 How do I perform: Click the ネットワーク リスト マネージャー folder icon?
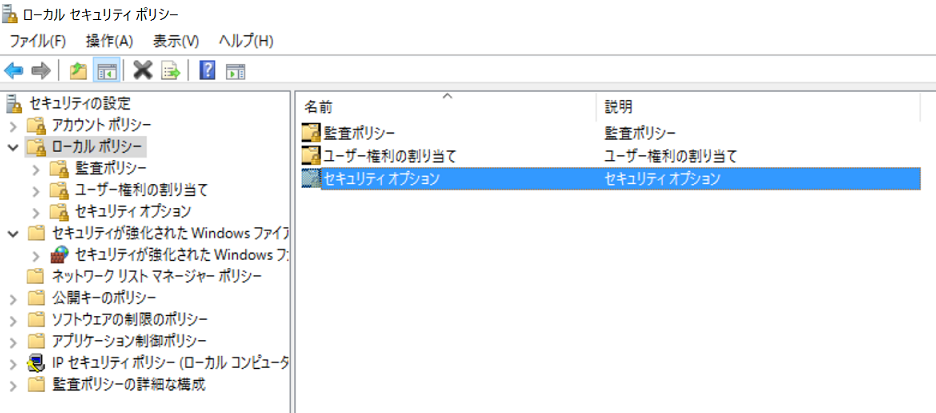[x=37, y=276]
